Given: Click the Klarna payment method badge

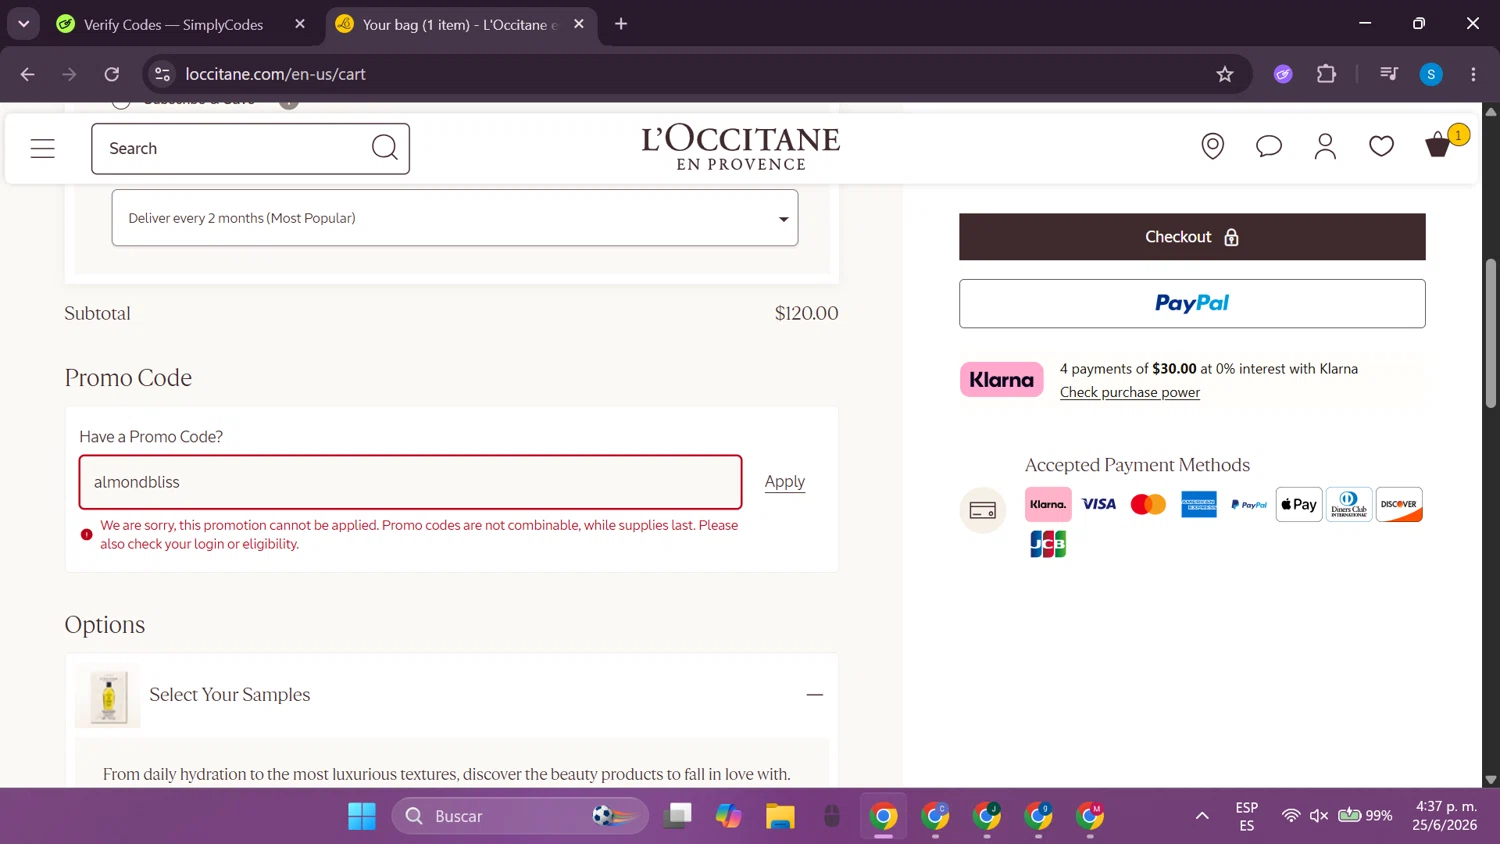Looking at the screenshot, I should click(x=1048, y=504).
